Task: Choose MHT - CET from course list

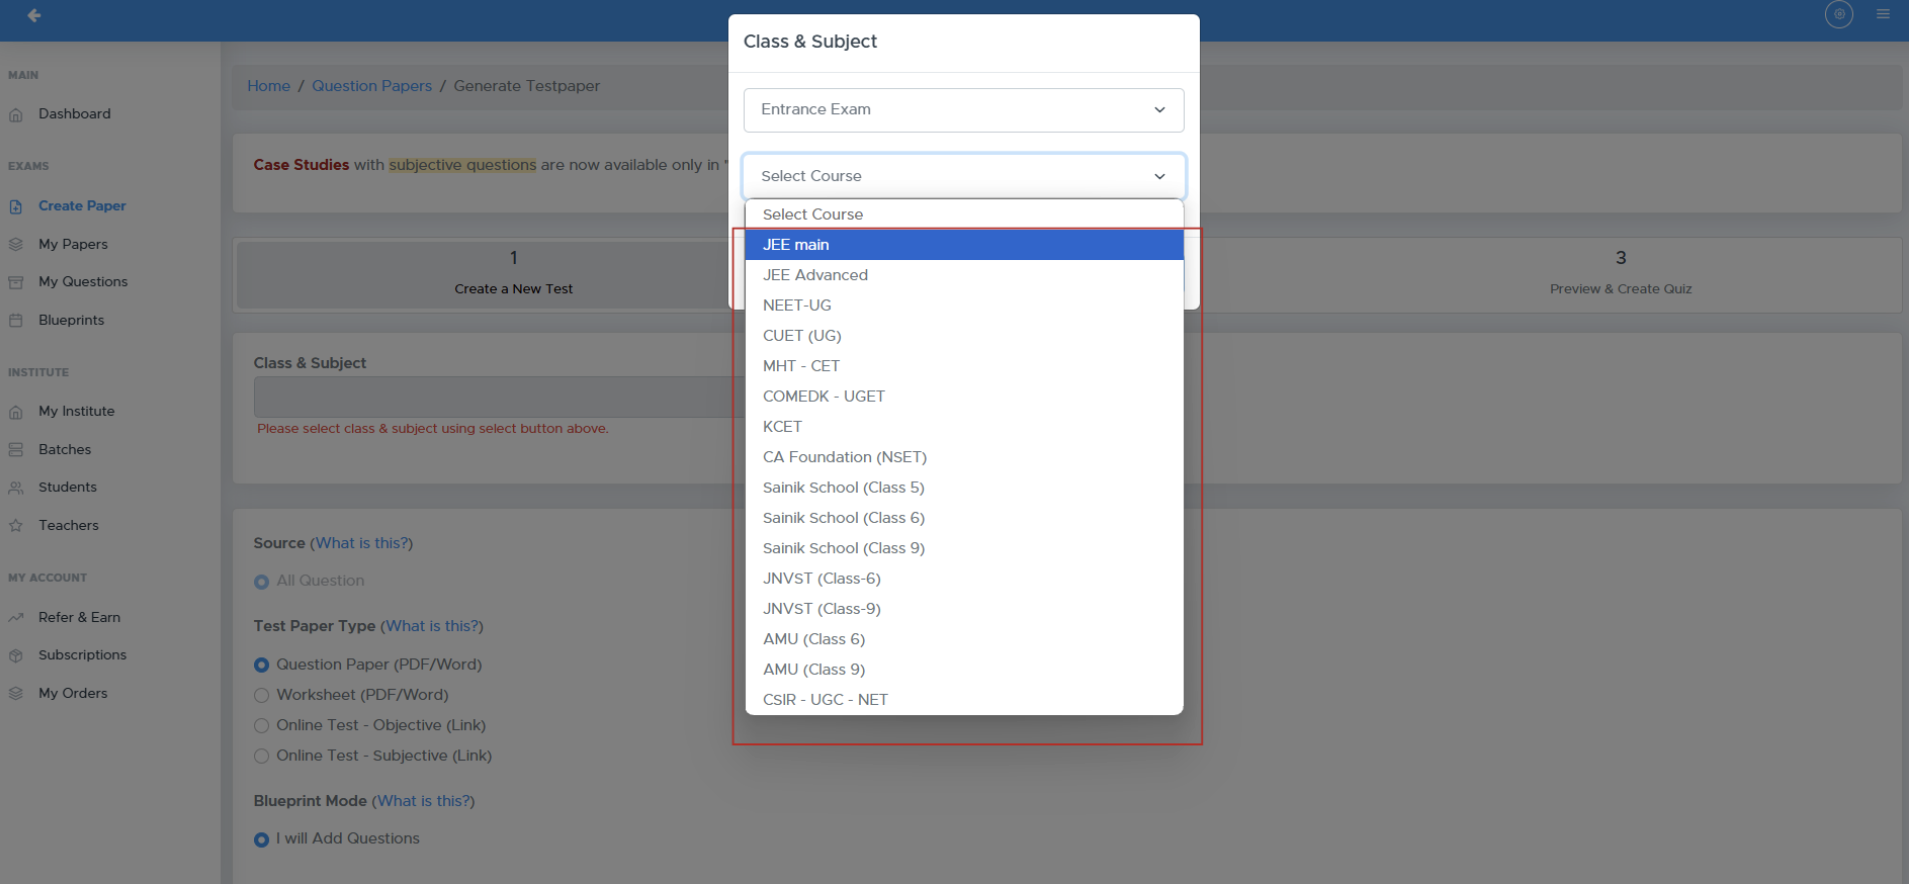Action: (963, 366)
